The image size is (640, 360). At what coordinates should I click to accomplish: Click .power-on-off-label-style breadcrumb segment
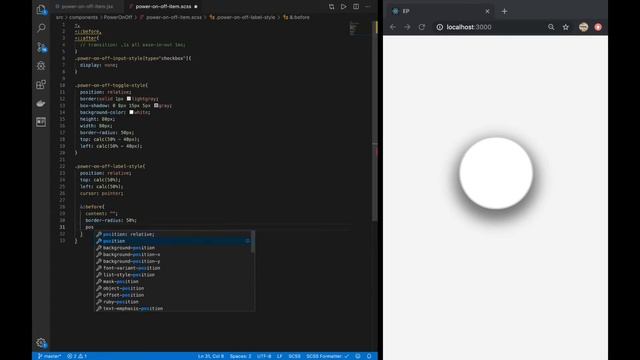coord(245,18)
